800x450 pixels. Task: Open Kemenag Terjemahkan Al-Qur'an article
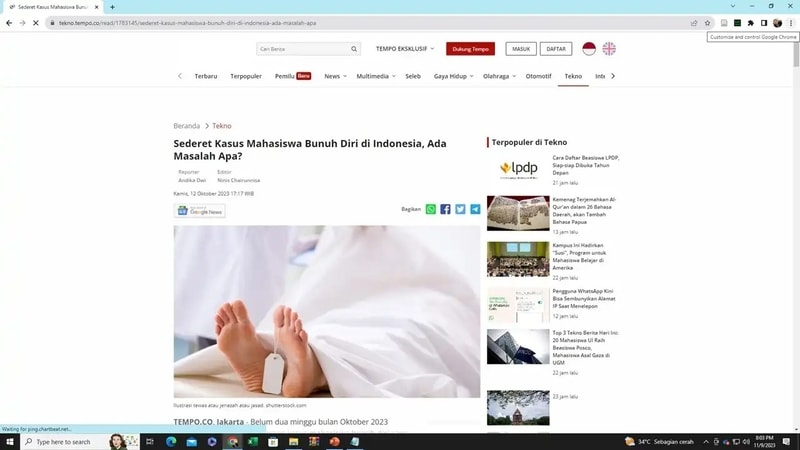584,211
